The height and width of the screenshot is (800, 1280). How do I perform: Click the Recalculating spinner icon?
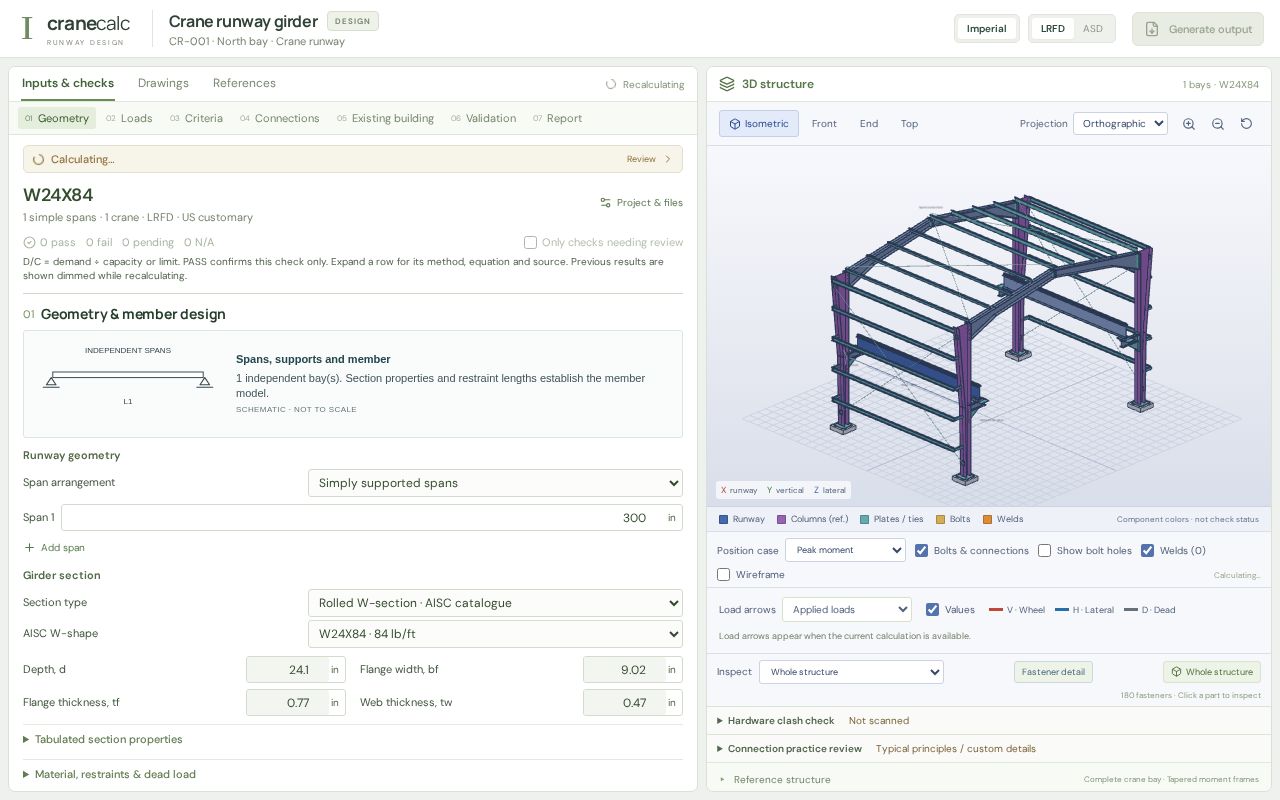click(x=611, y=85)
